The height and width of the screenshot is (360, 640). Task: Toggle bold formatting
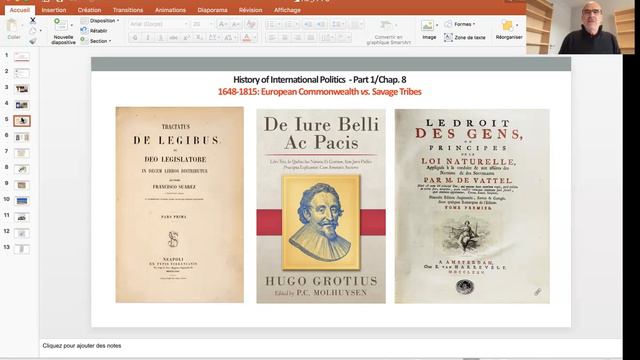[135, 38]
